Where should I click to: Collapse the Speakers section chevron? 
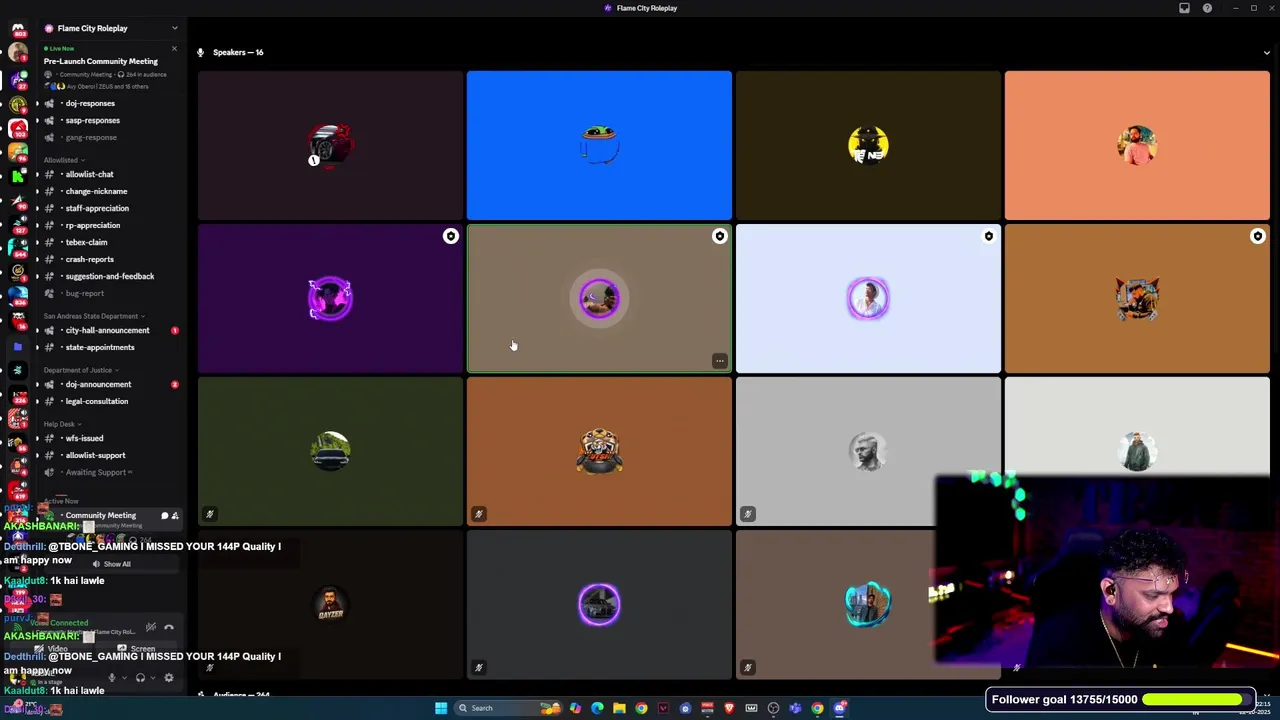point(1266,53)
